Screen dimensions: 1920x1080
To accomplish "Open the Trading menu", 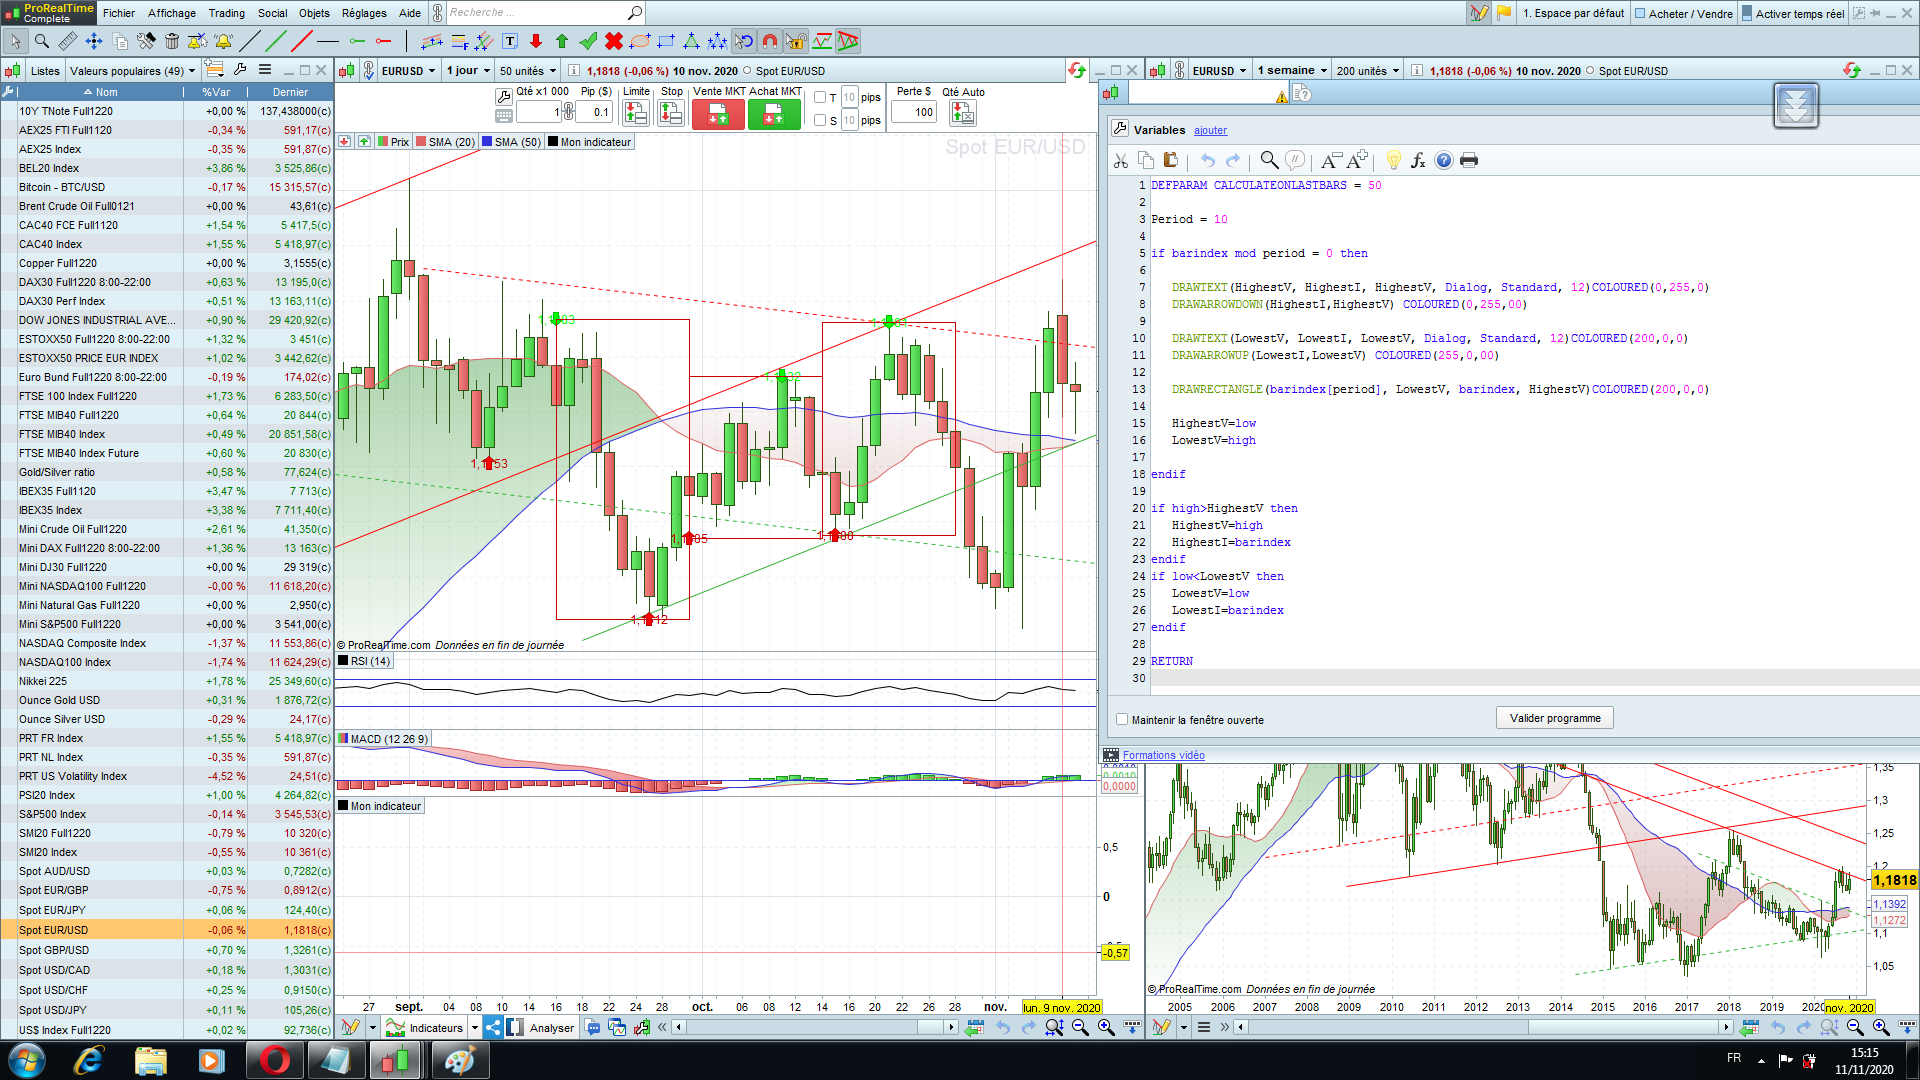I will tap(226, 13).
